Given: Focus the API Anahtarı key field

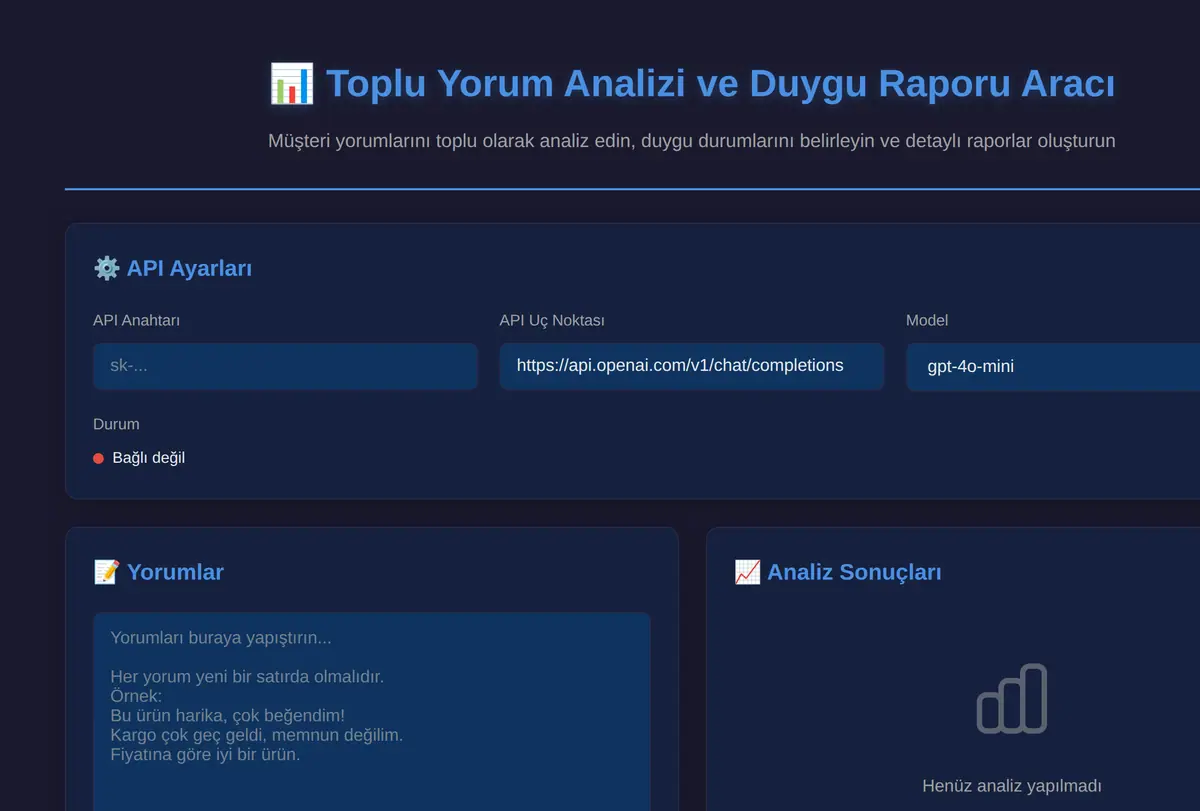Looking at the screenshot, I should coord(286,366).
